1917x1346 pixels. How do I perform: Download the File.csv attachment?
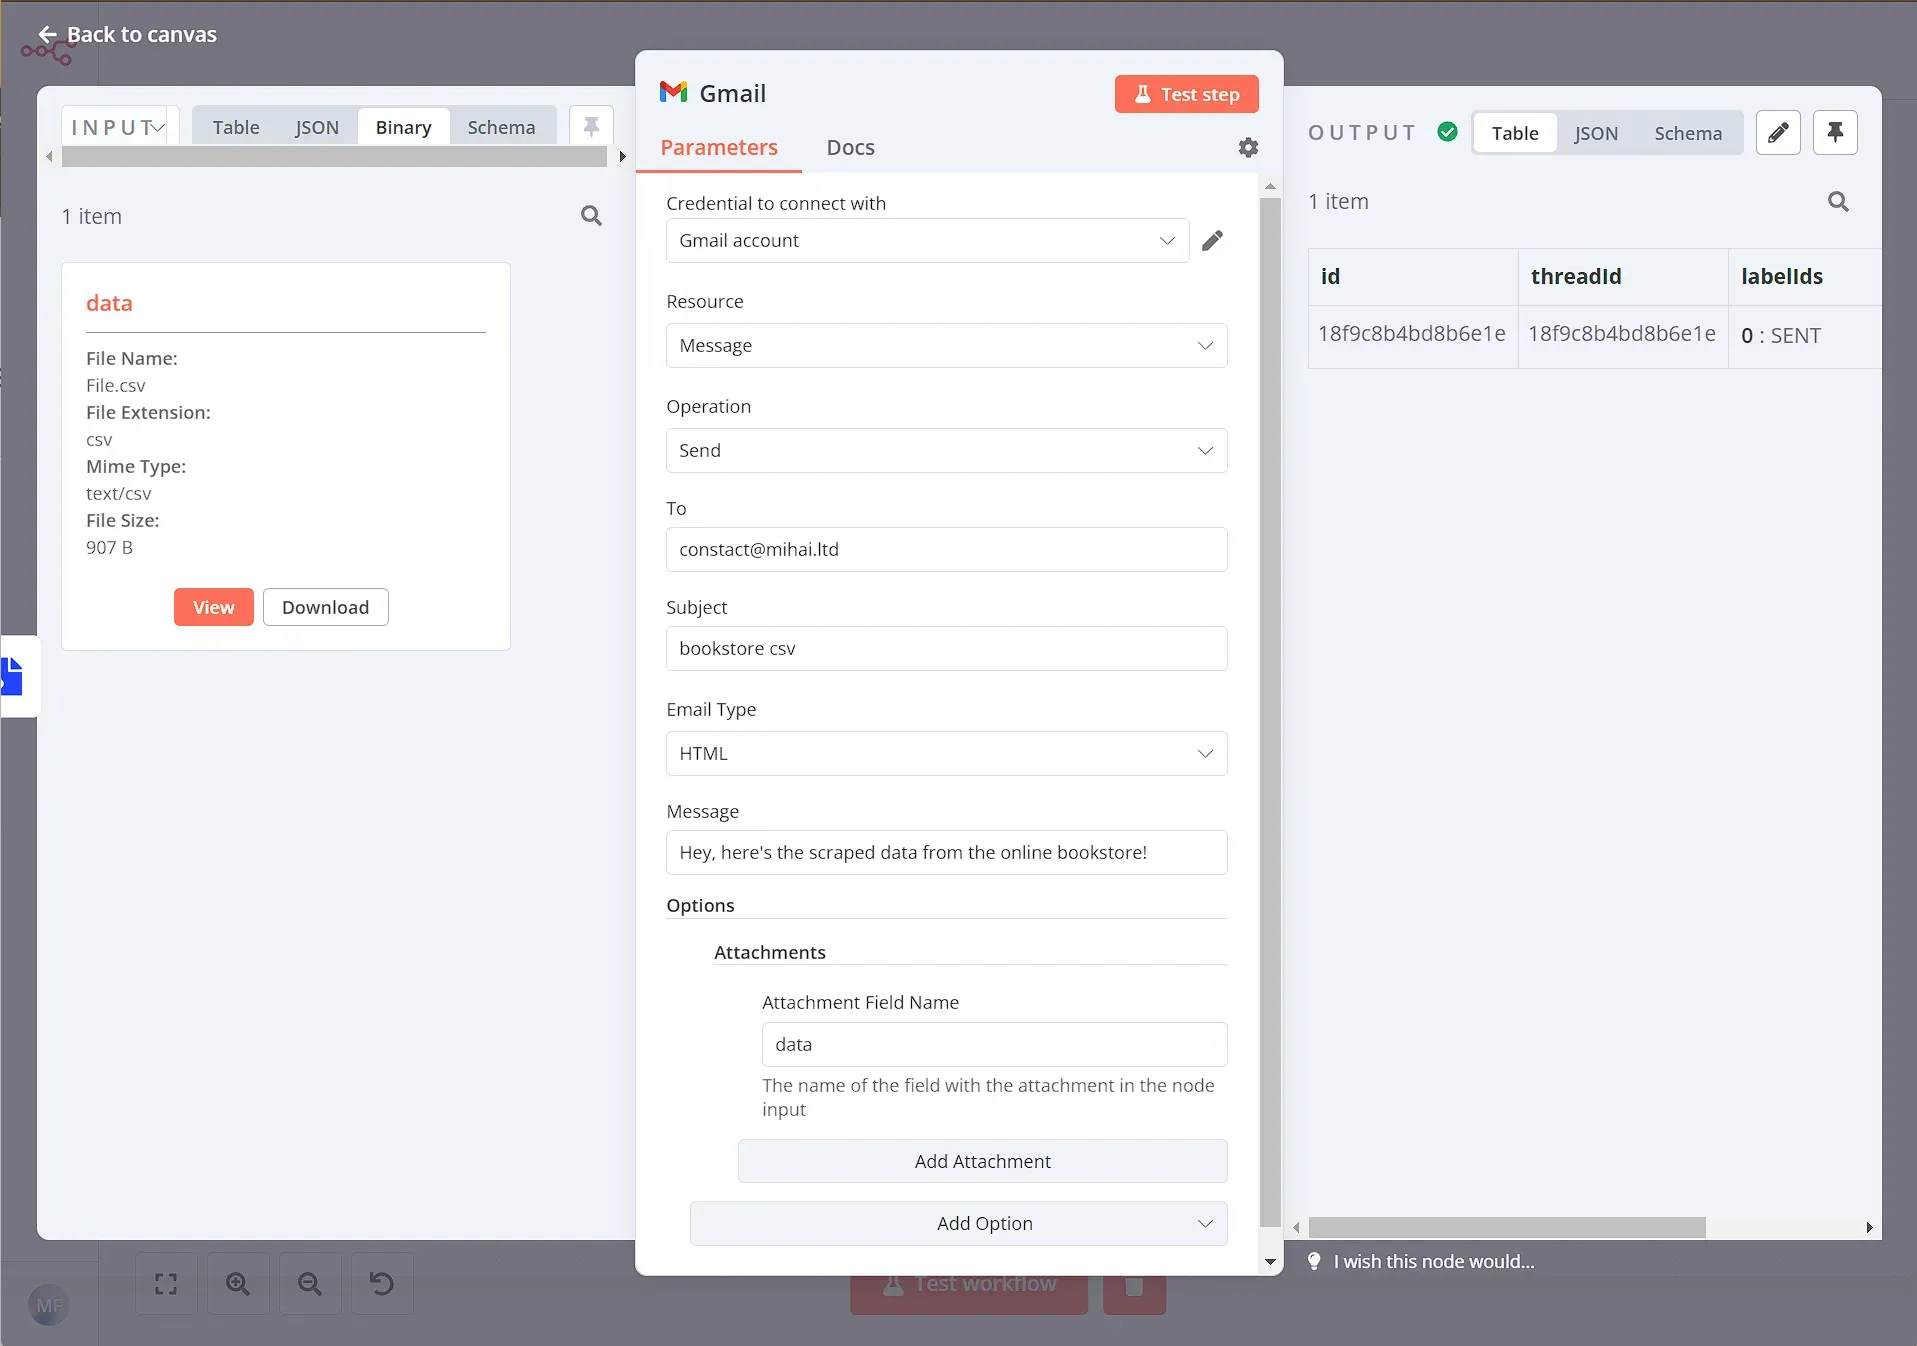(x=325, y=607)
